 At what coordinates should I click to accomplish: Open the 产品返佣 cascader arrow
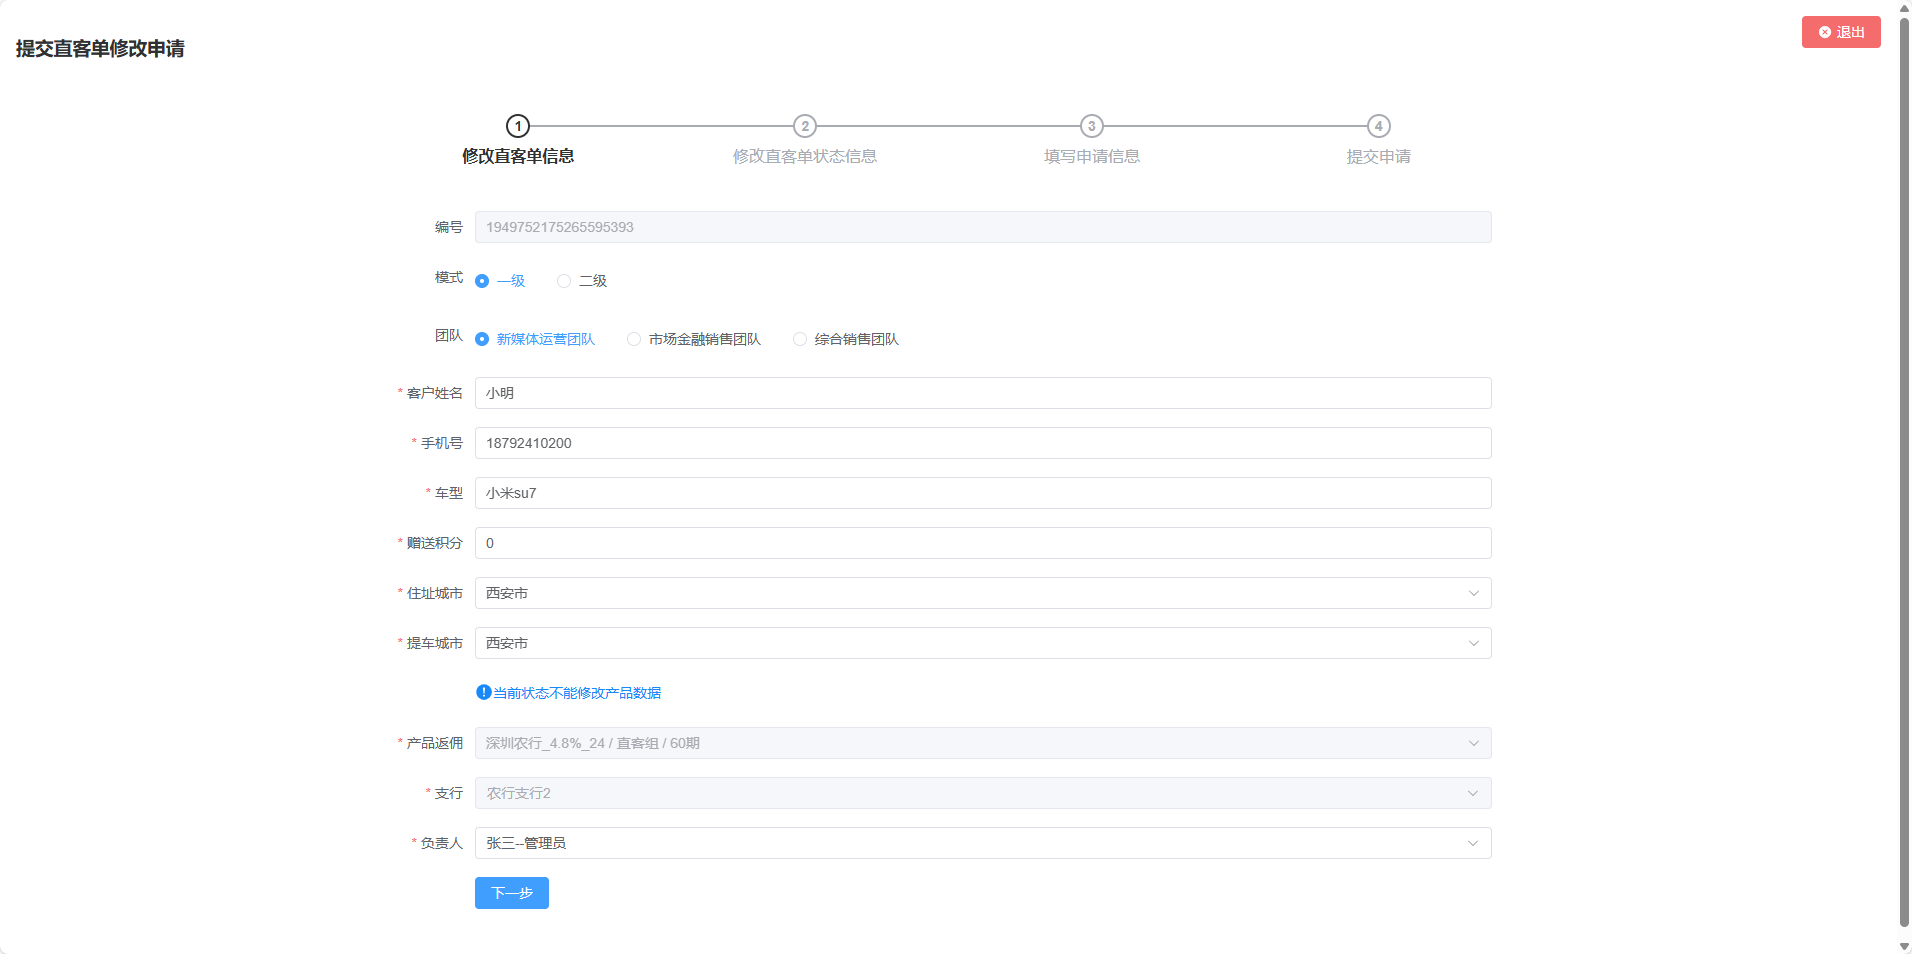tap(1473, 743)
